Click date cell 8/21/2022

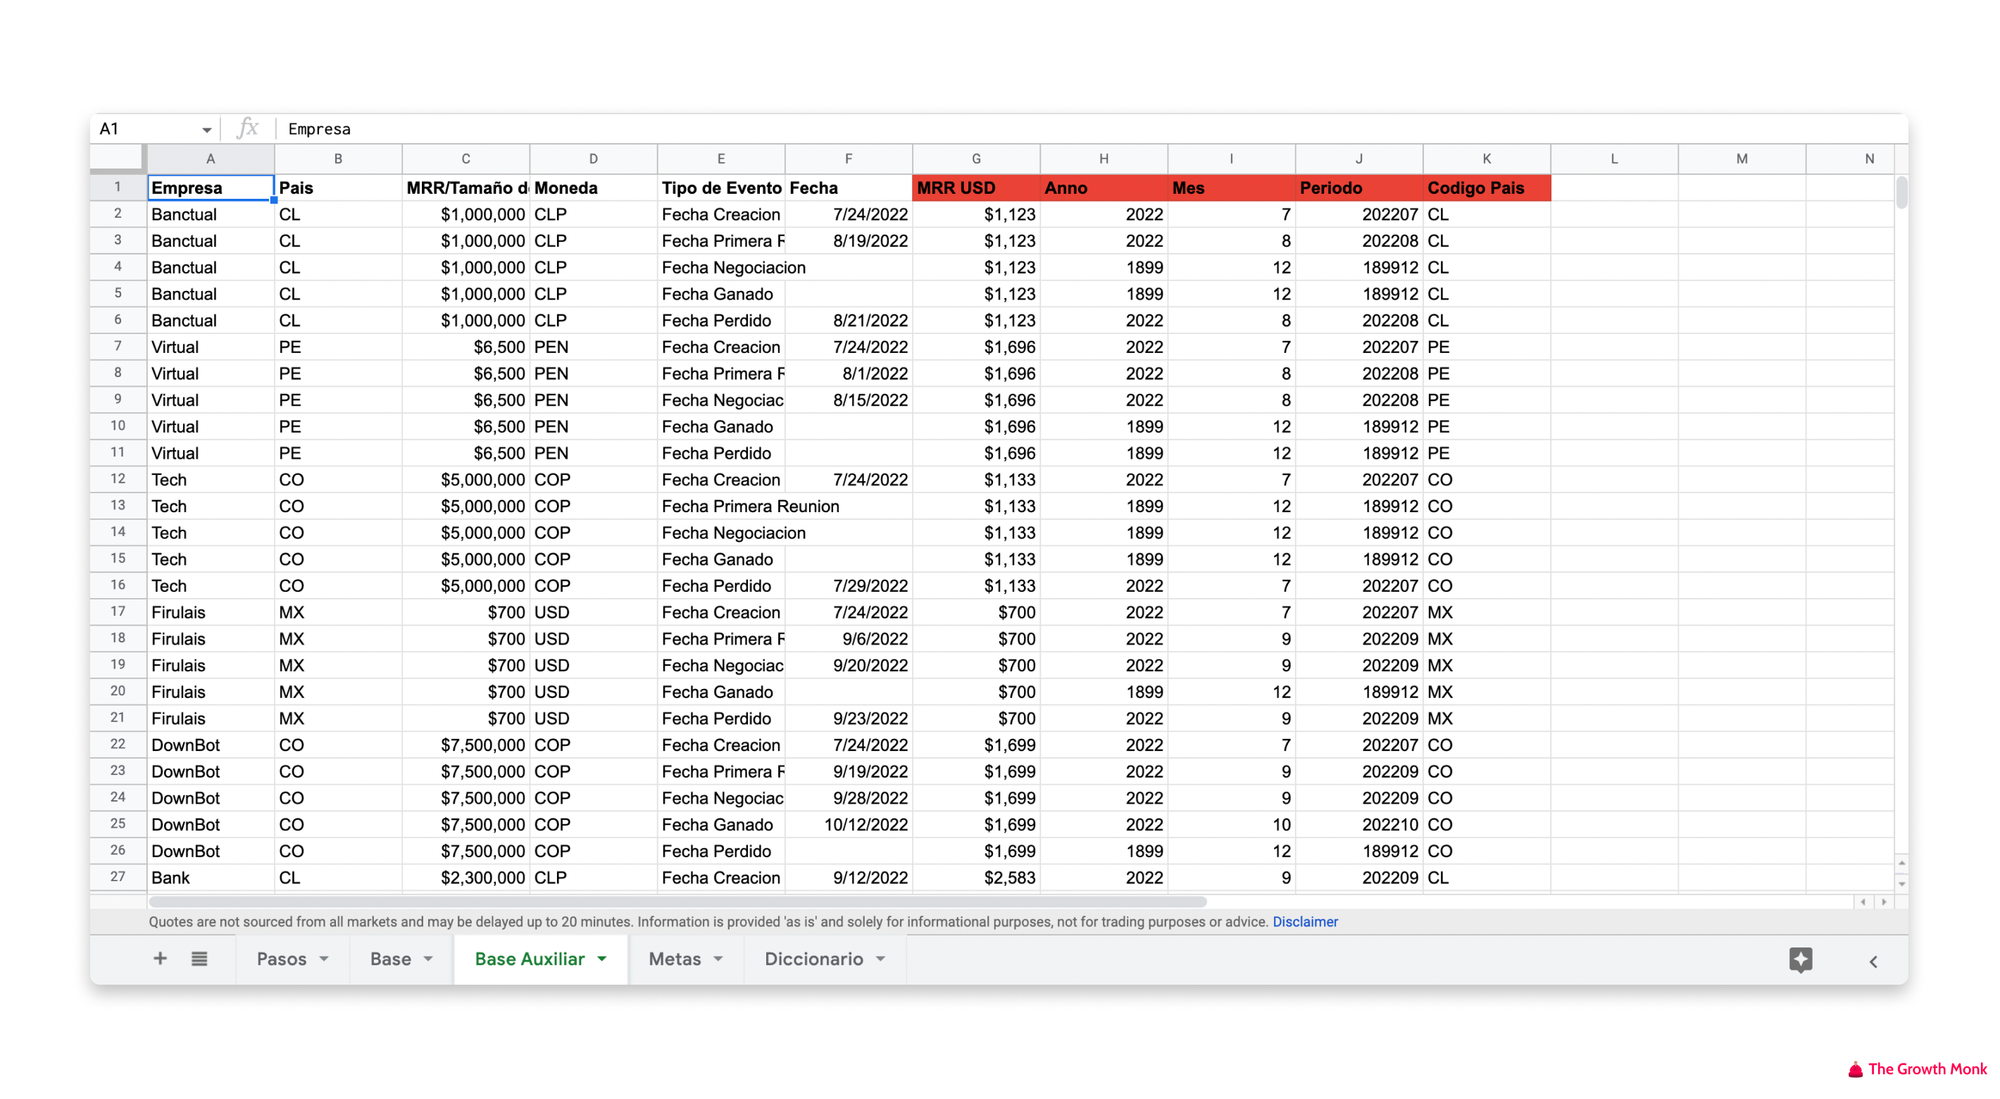click(x=848, y=321)
